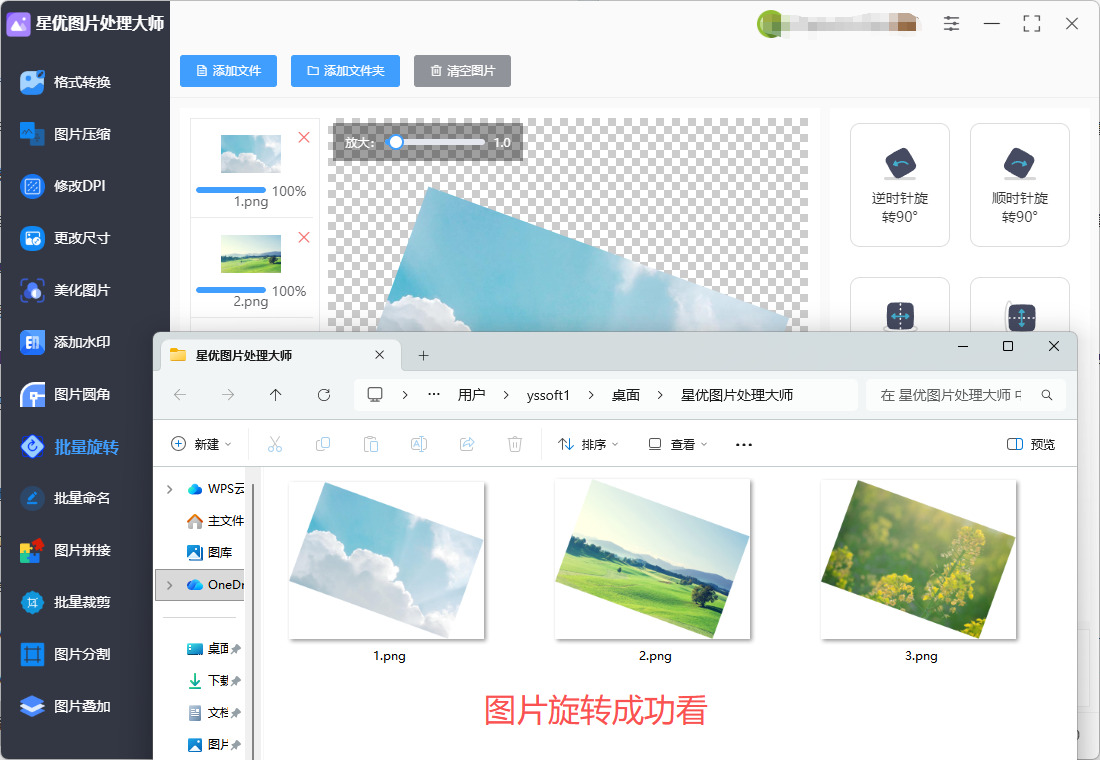Open 图片圆角 tool

pyautogui.click(x=65, y=394)
